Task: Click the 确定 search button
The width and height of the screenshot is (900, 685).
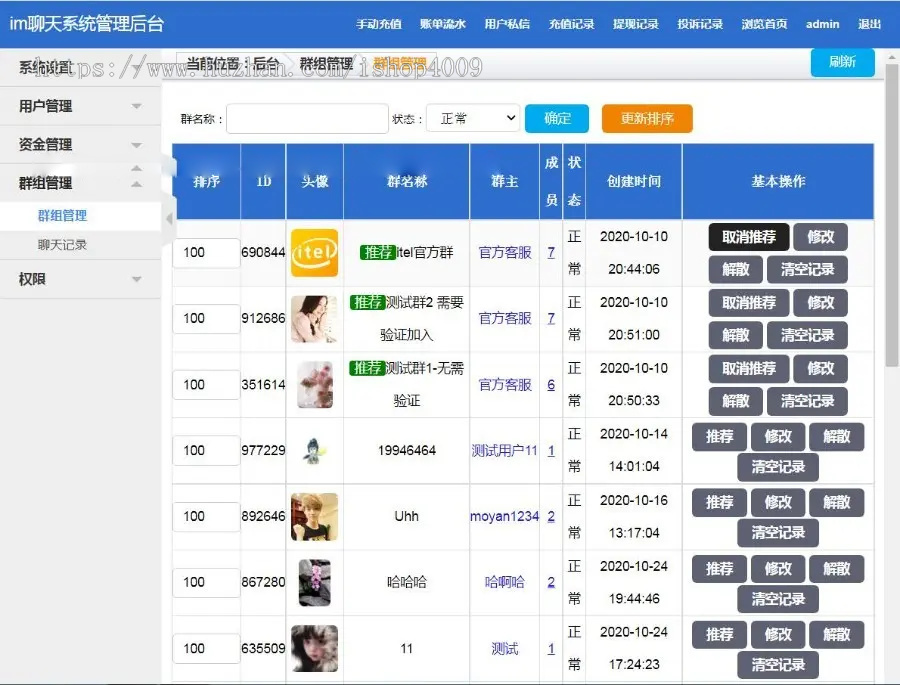Action: (x=556, y=118)
